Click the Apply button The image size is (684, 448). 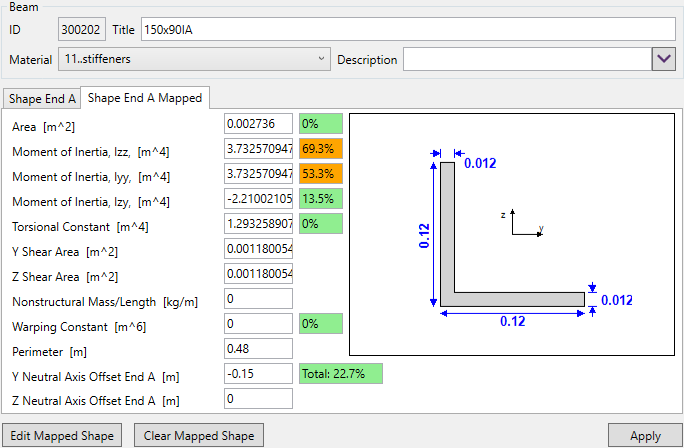(645, 436)
